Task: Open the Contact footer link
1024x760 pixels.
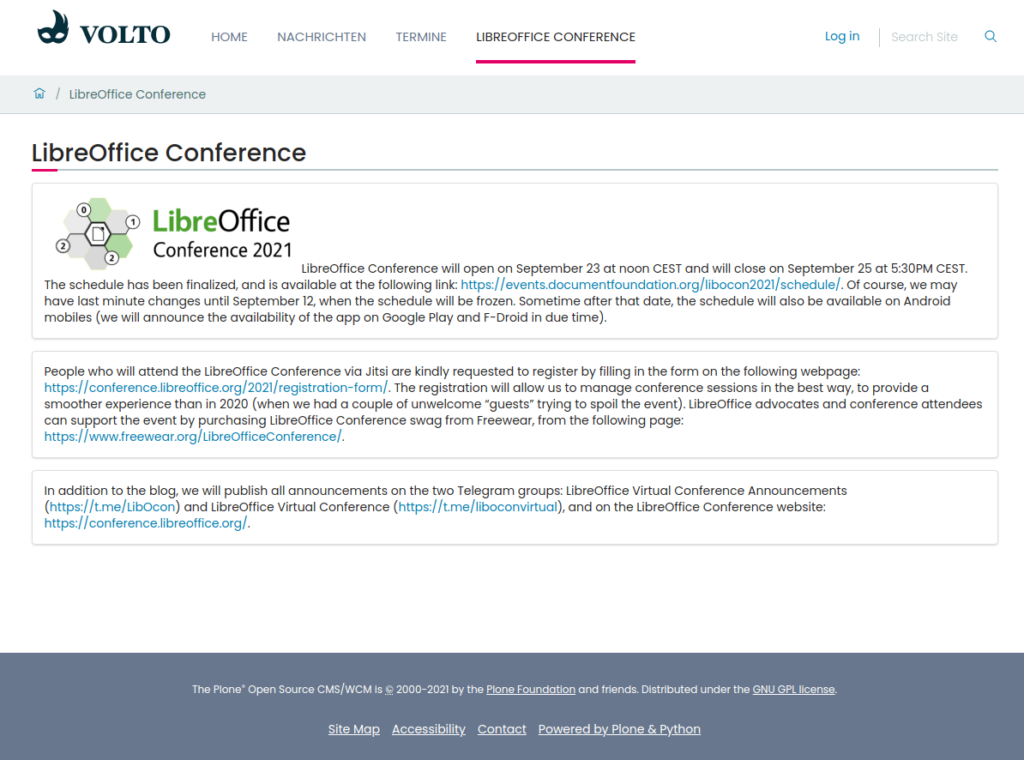Action: coord(502,729)
